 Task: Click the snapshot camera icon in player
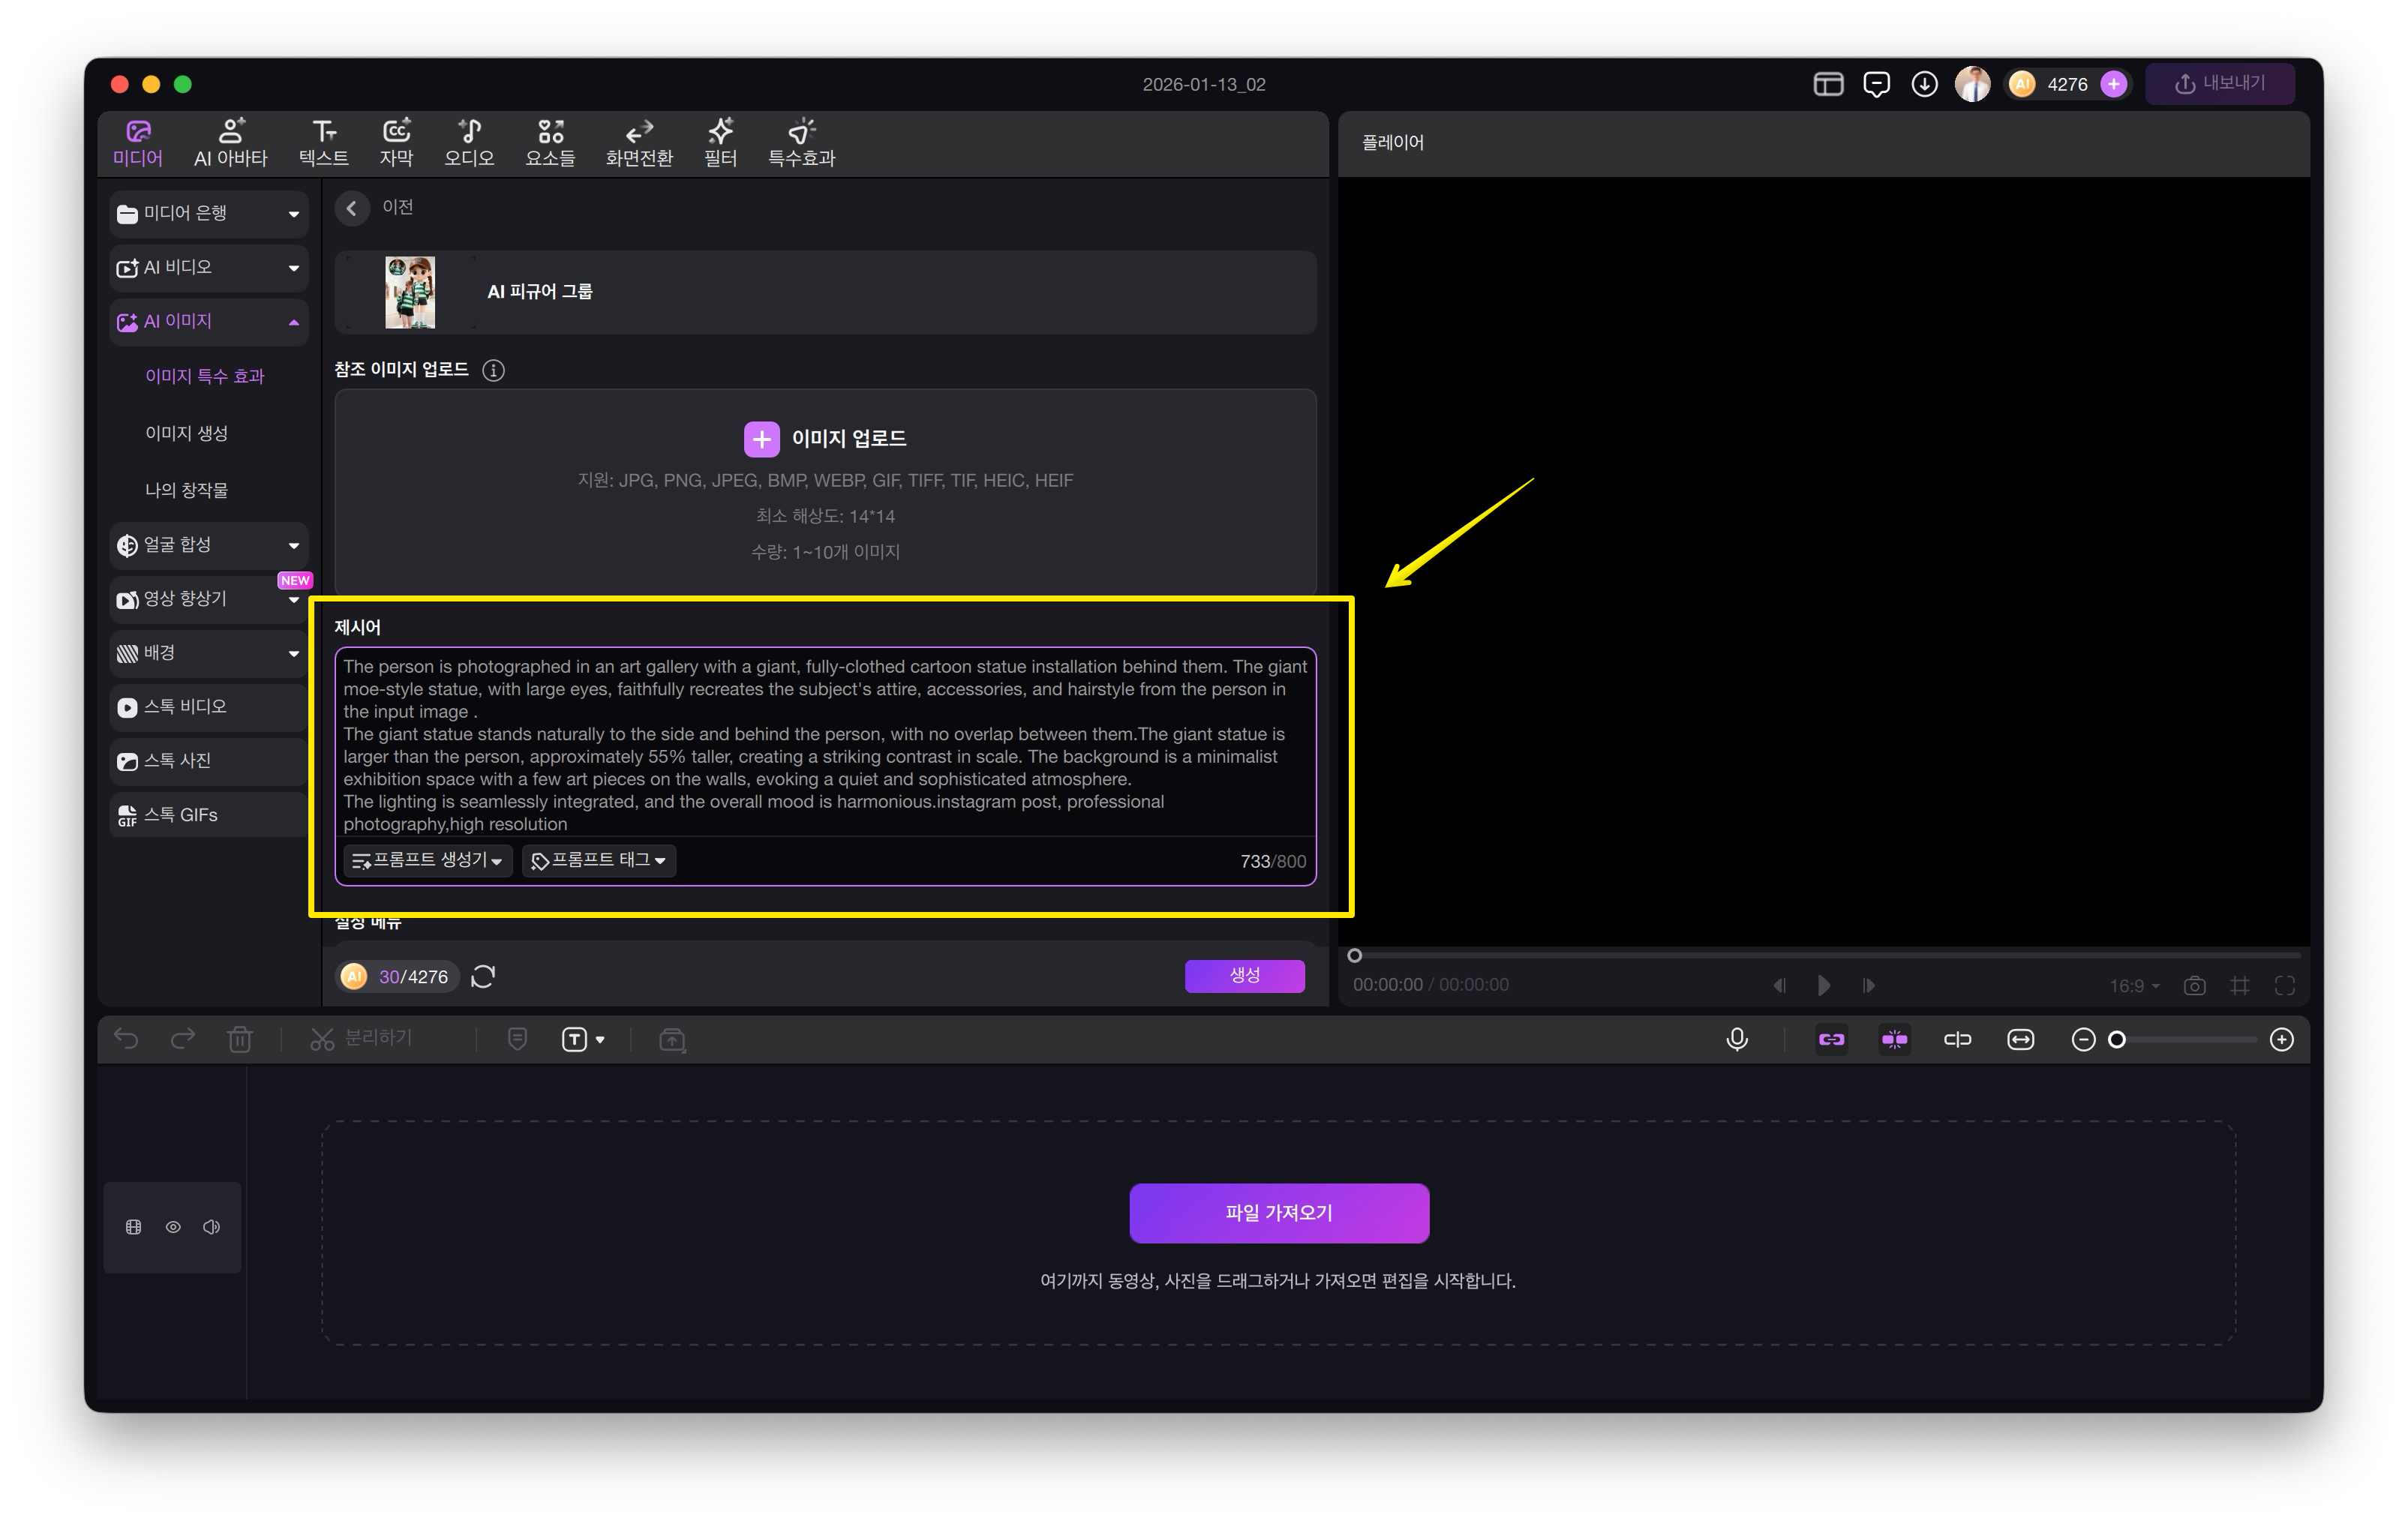tap(2194, 985)
